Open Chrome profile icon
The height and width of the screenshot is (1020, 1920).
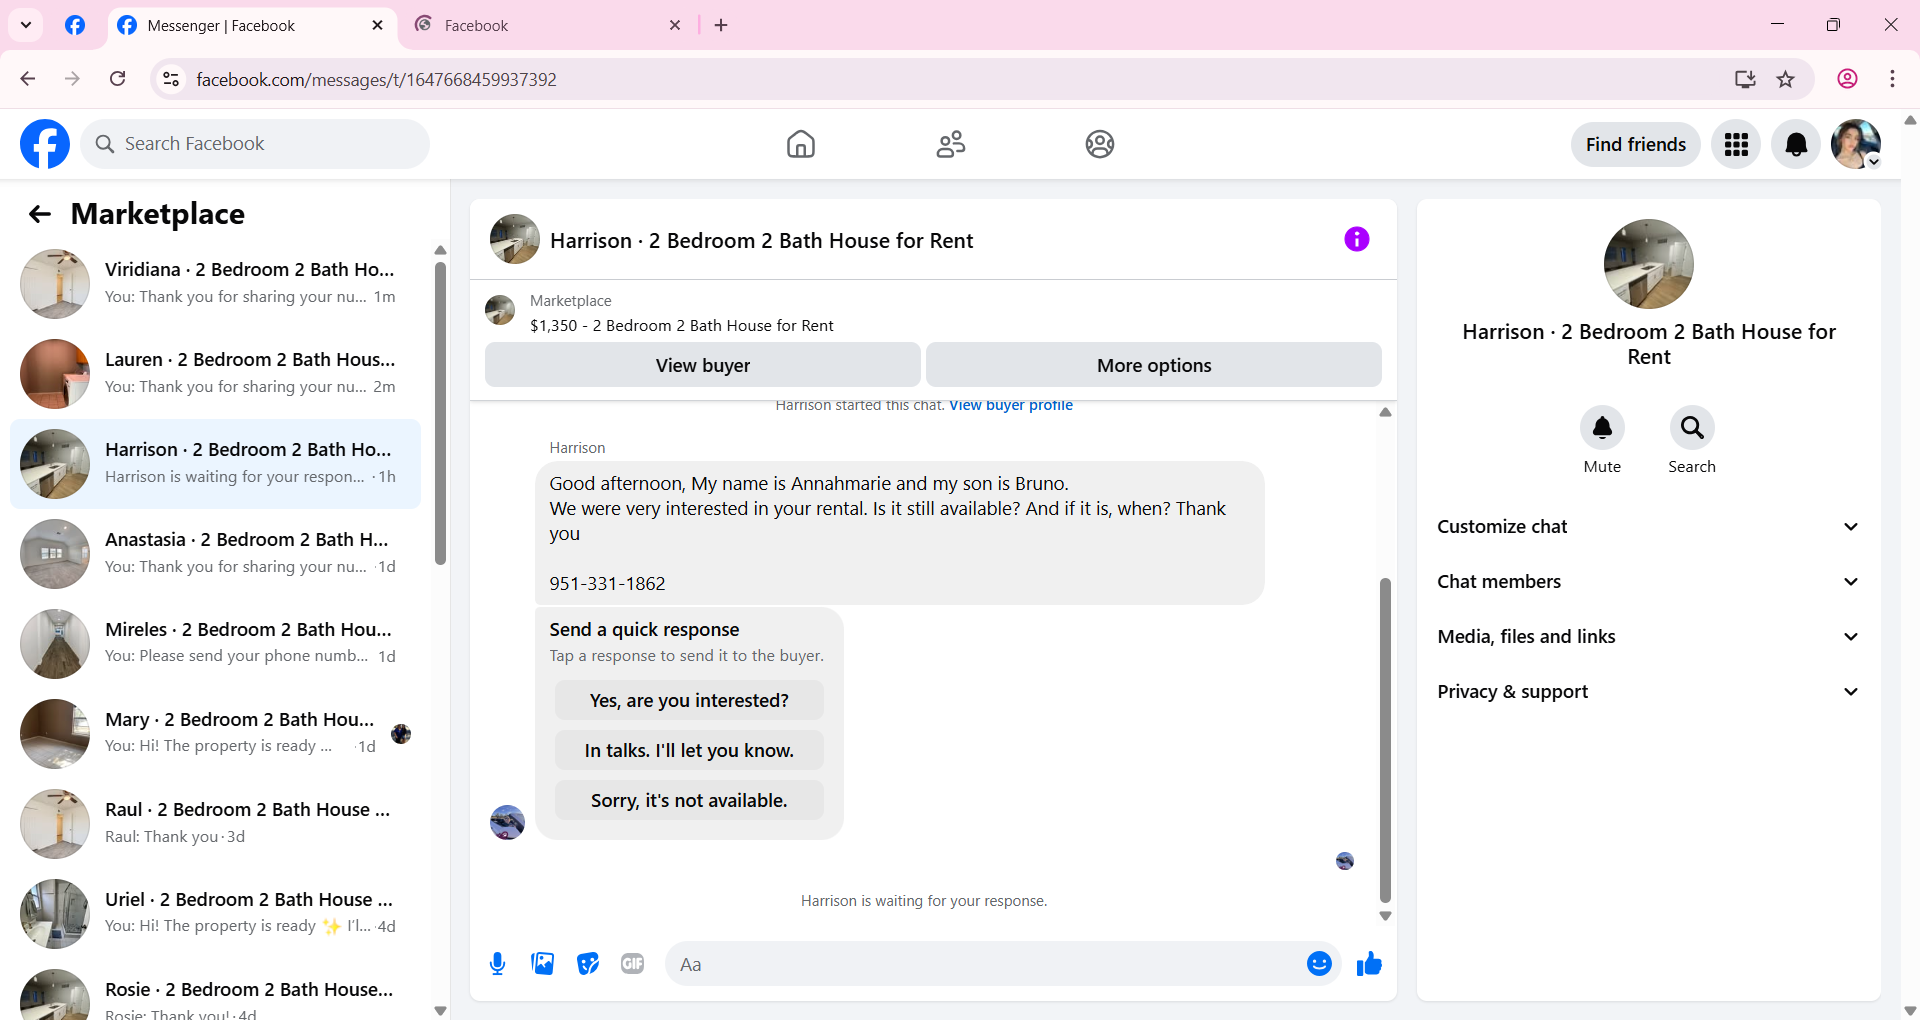pos(1847,79)
